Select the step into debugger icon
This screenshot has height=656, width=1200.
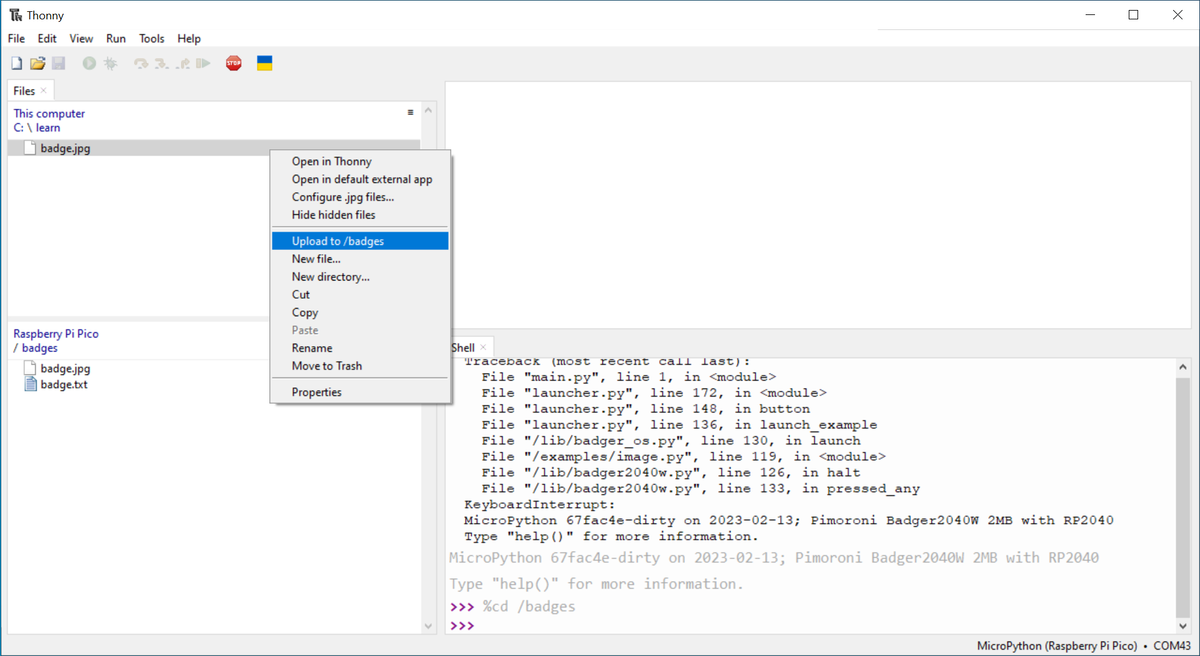(x=161, y=62)
